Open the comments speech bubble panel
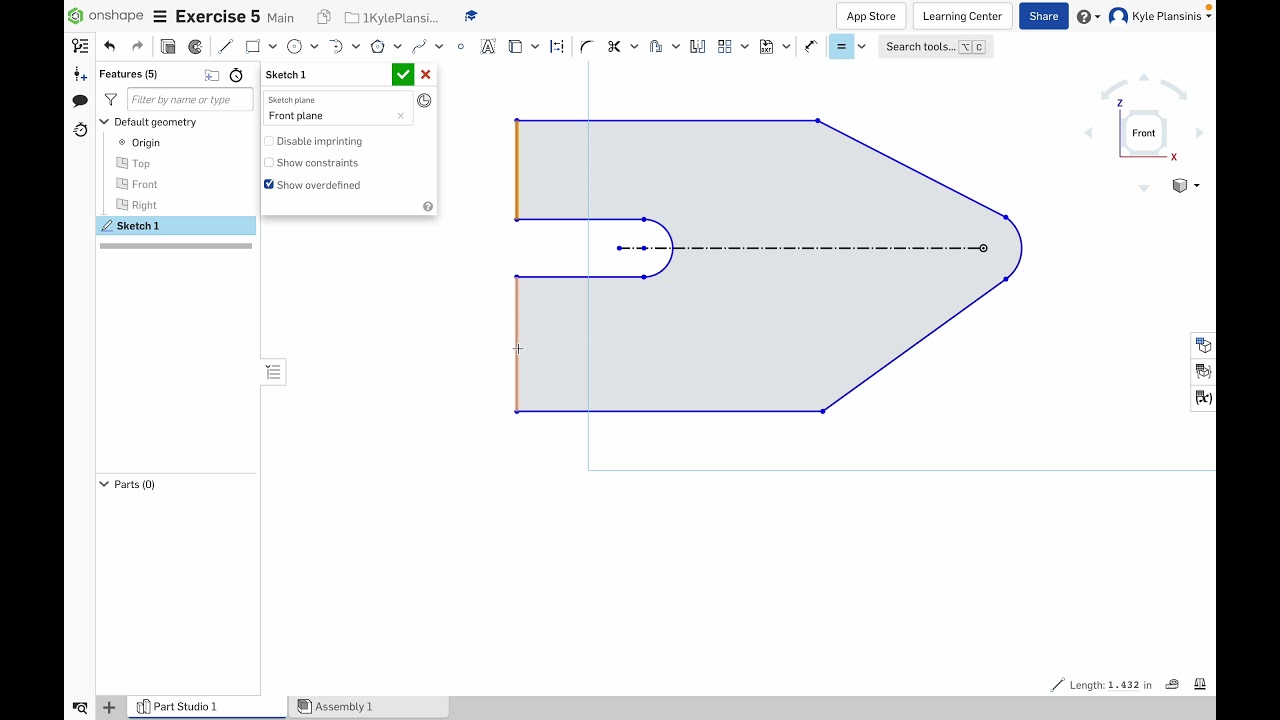1280x720 pixels. pyautogui.click(x=80, y=101)
